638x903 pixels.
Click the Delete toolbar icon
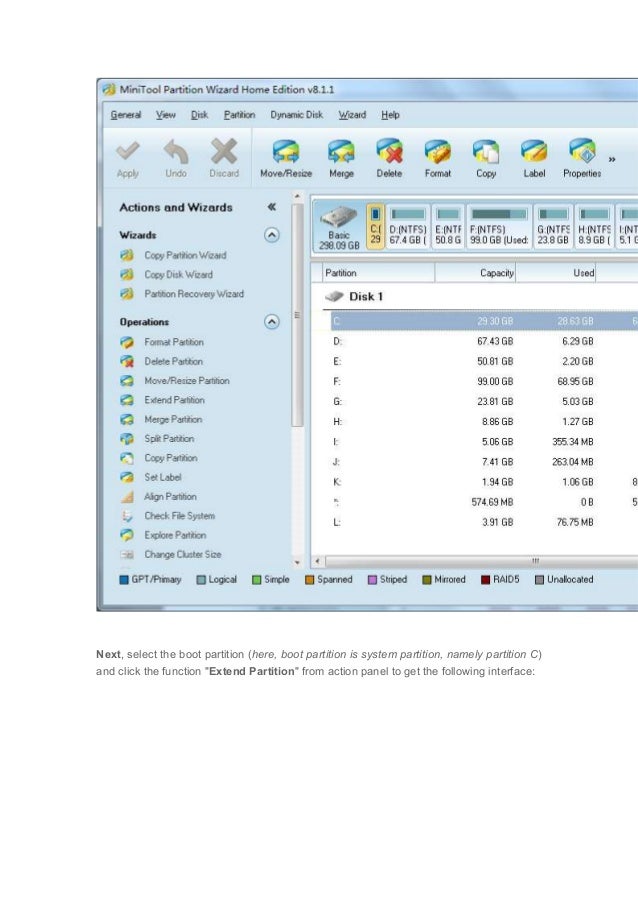click(x=389, y=151)
